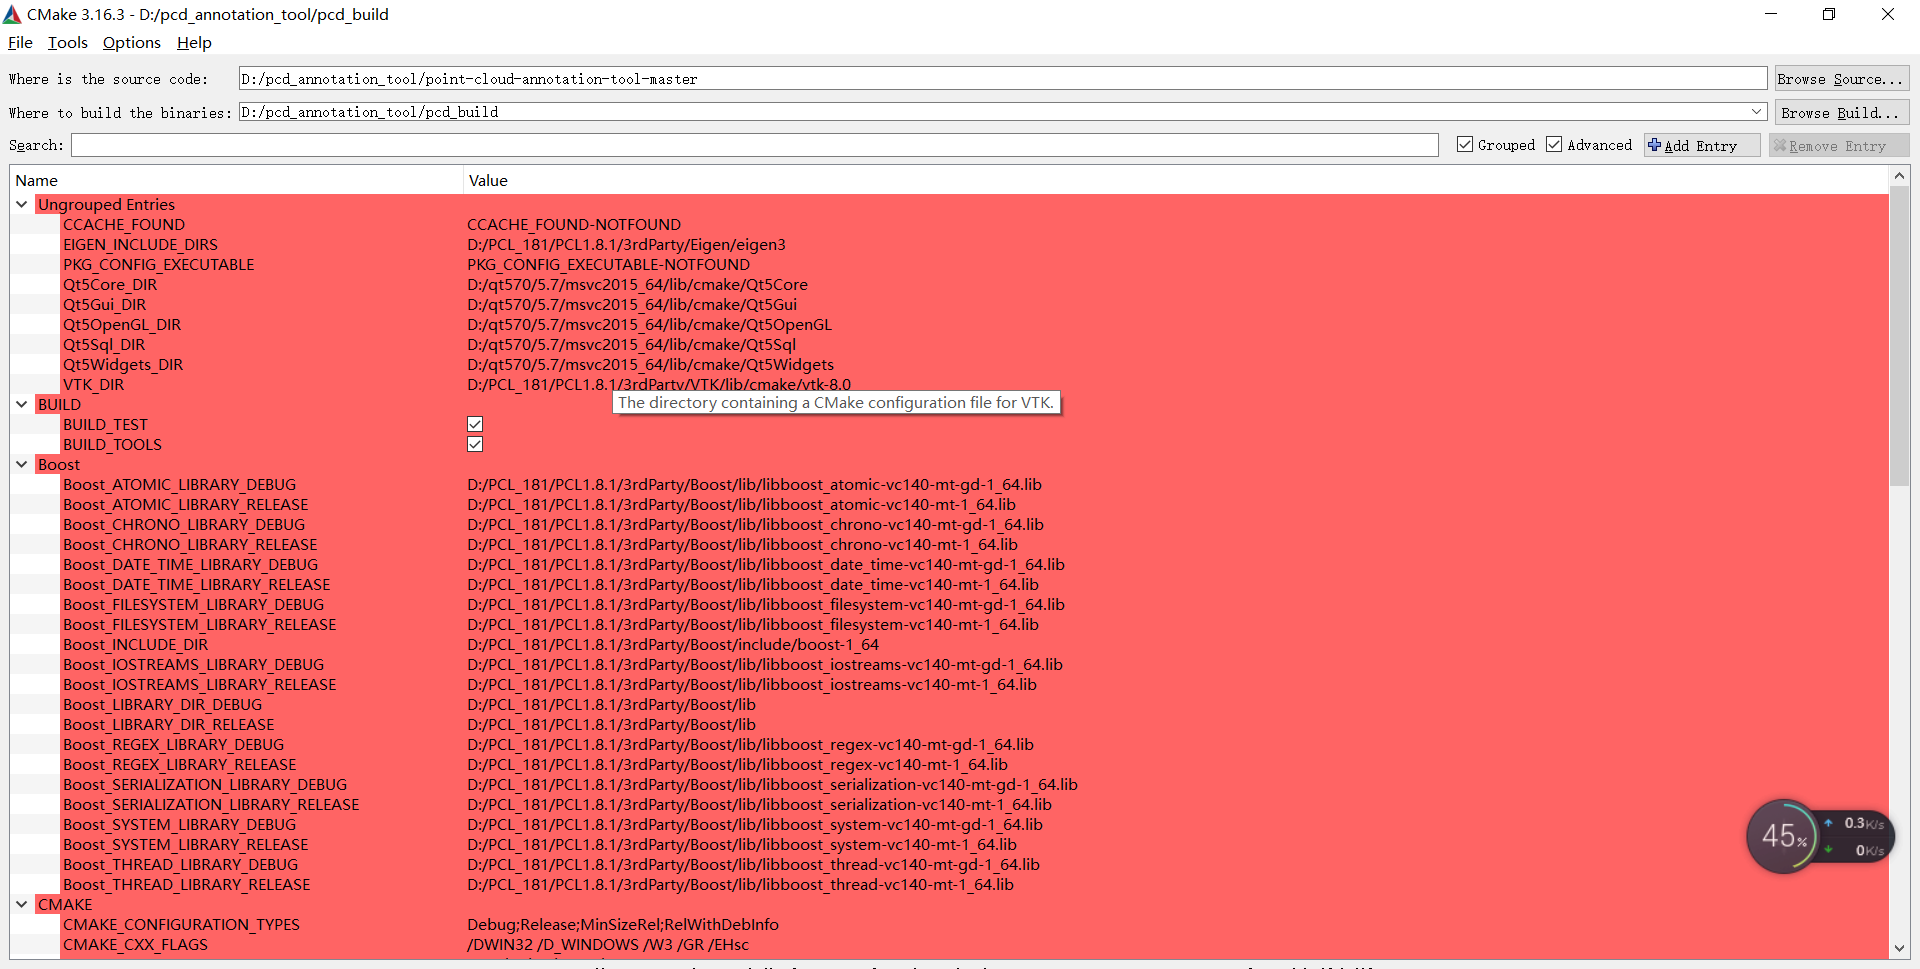Click the Add Entry button
Screen dimensions: 1920x969
pos(1702,145)
